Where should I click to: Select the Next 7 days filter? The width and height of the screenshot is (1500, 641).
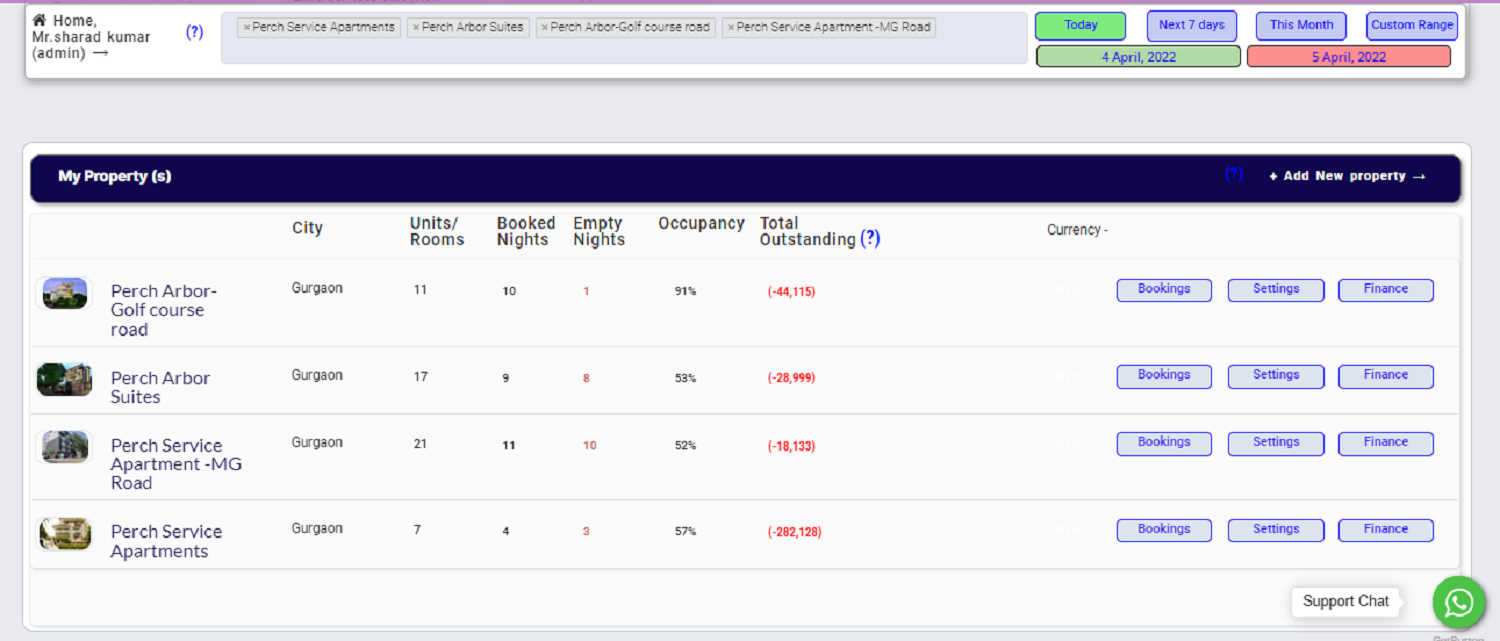coord(1192,26)
